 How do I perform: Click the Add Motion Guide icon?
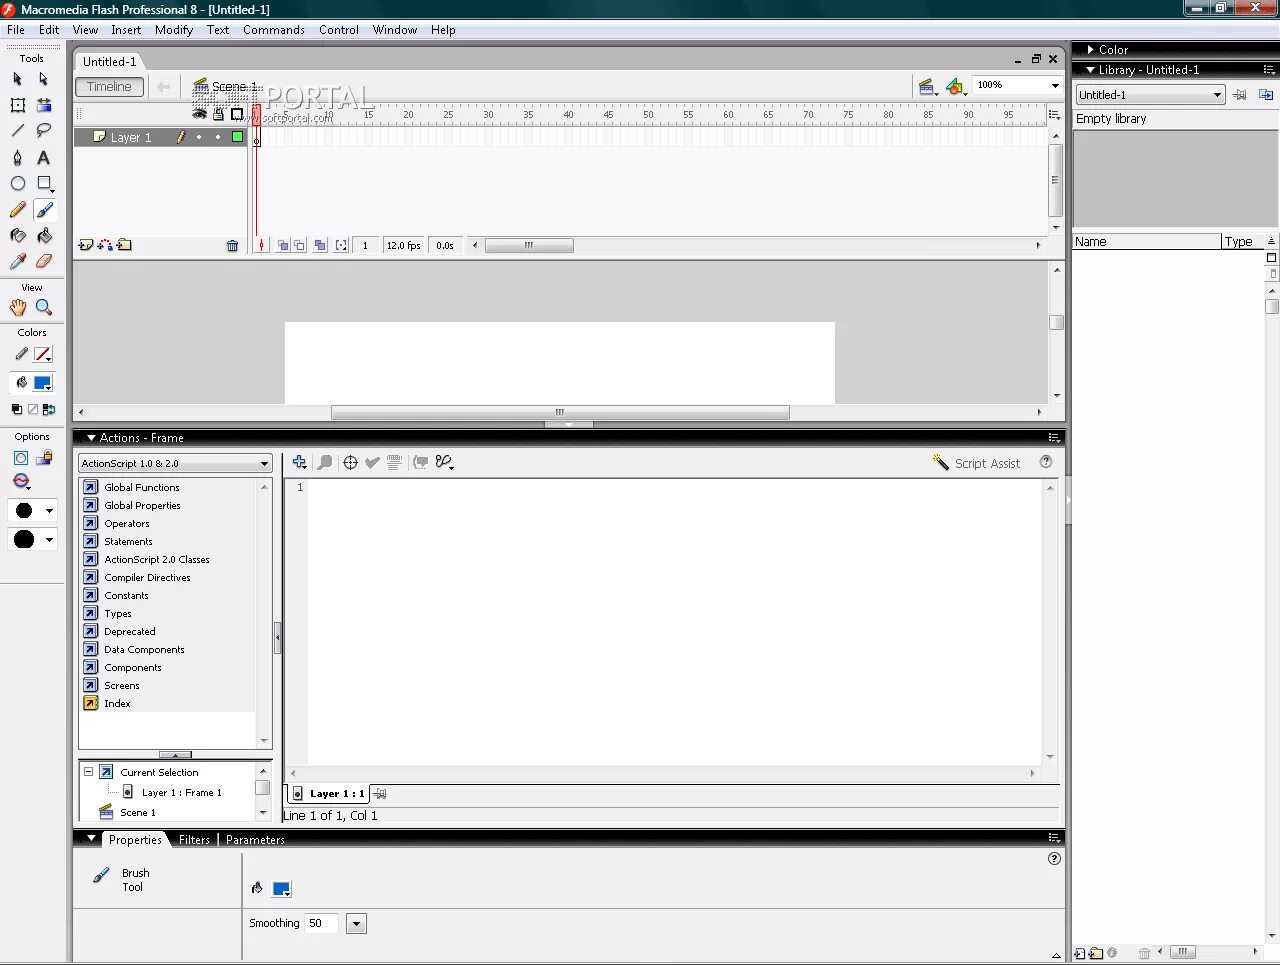click(105, 245)
